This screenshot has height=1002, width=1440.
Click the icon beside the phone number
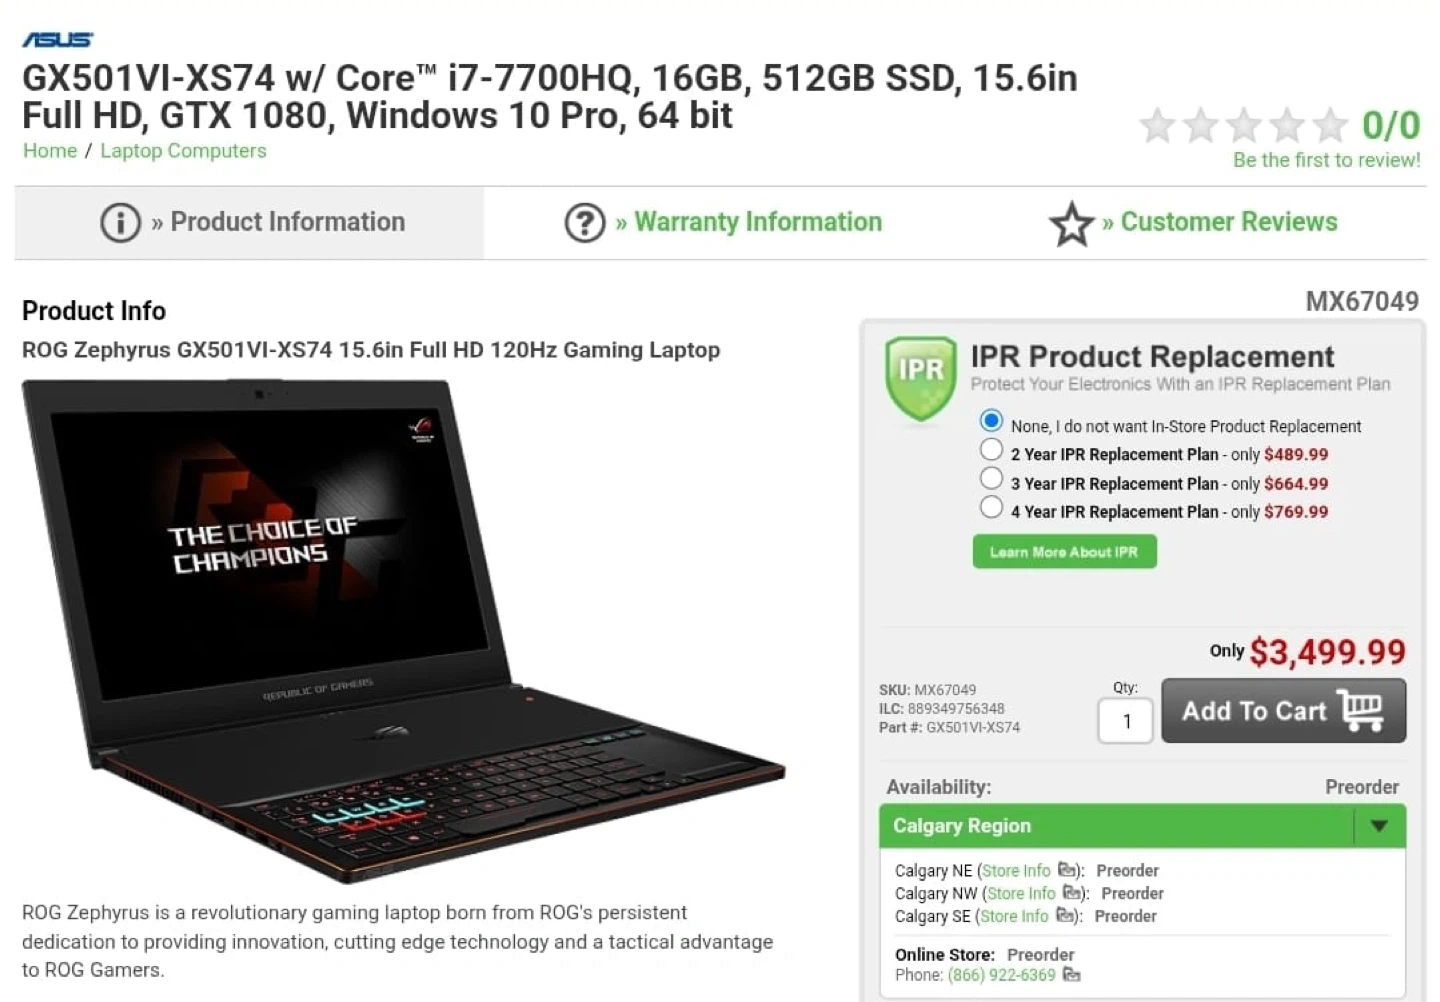1072,975
